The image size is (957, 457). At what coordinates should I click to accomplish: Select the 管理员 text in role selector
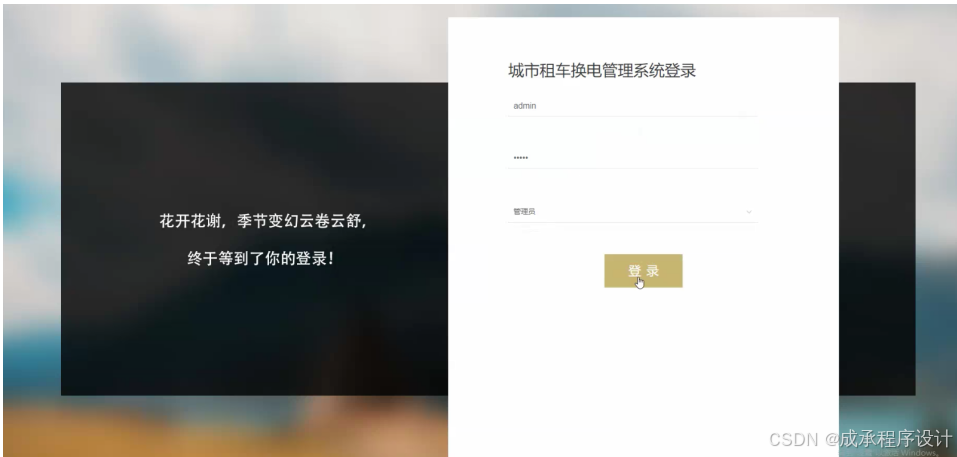(524, 212)
